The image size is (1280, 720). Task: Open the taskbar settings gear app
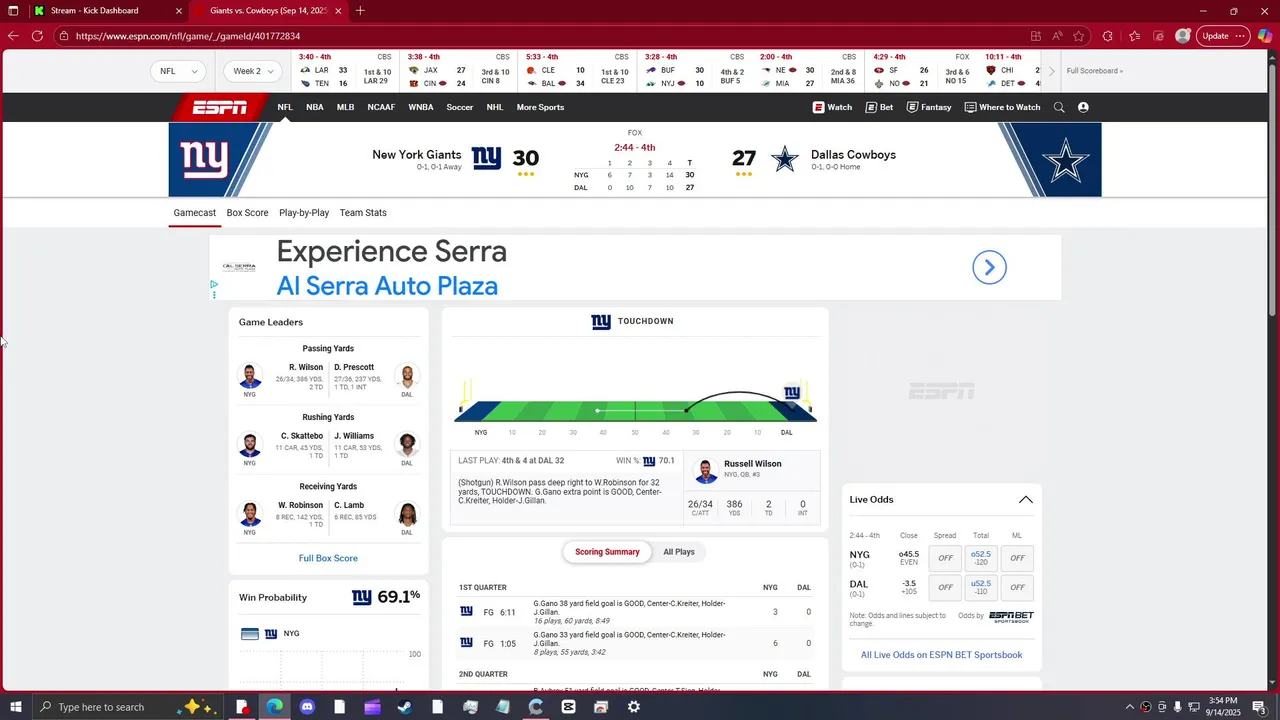click(634, 707)
